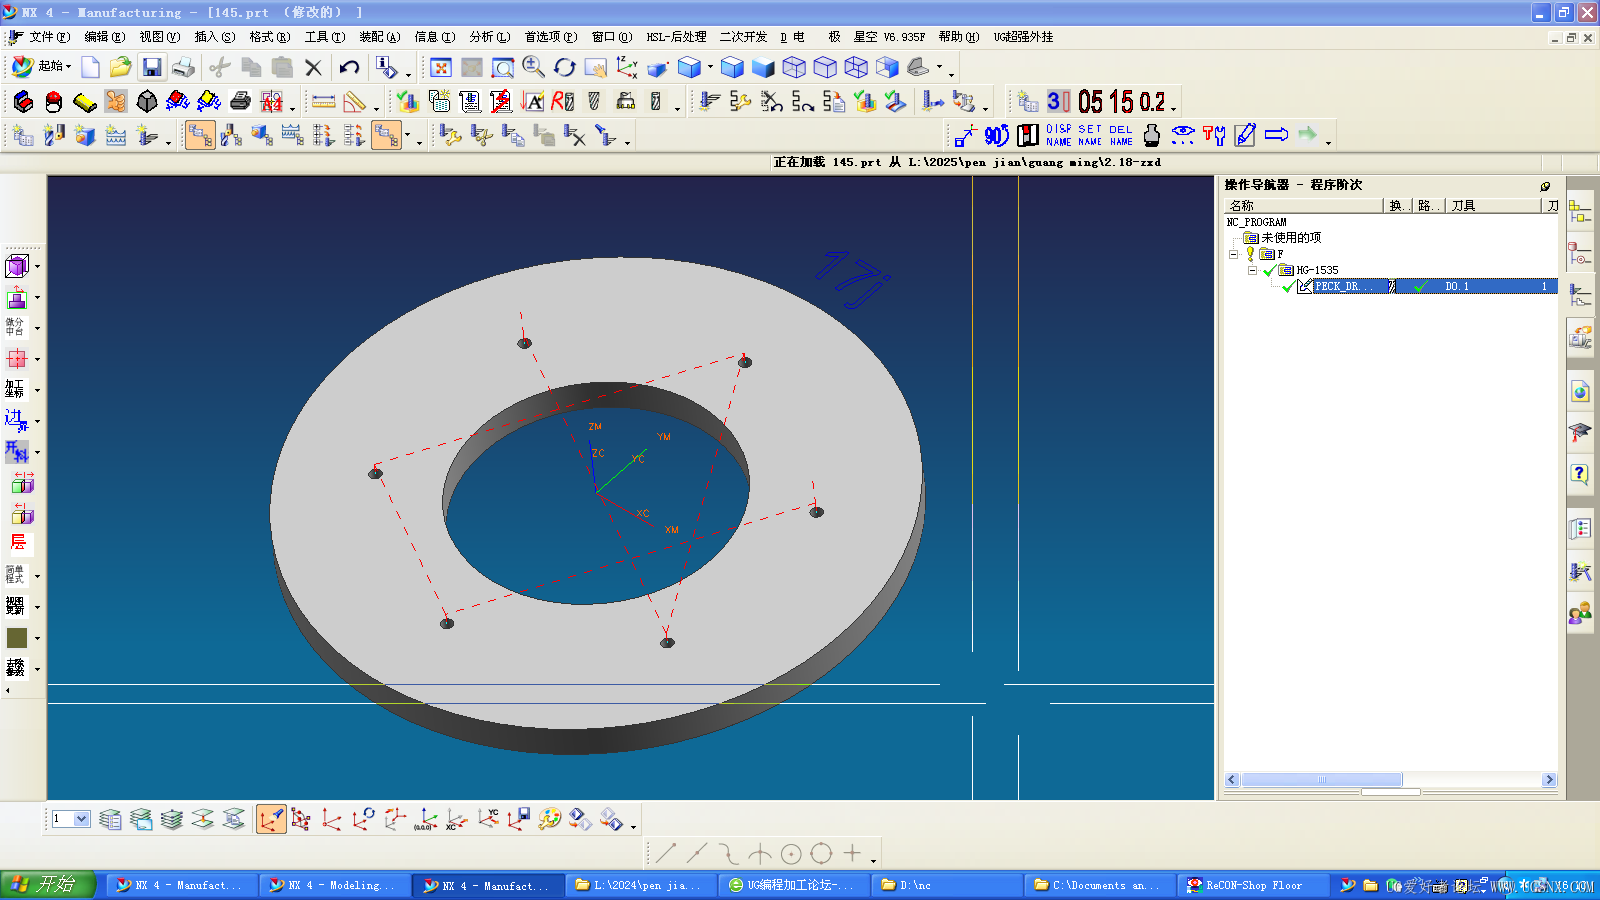Click the Measure distance ruler icon
The width and height of the screenshot is (1600, 900).
(x=323, y=101)
